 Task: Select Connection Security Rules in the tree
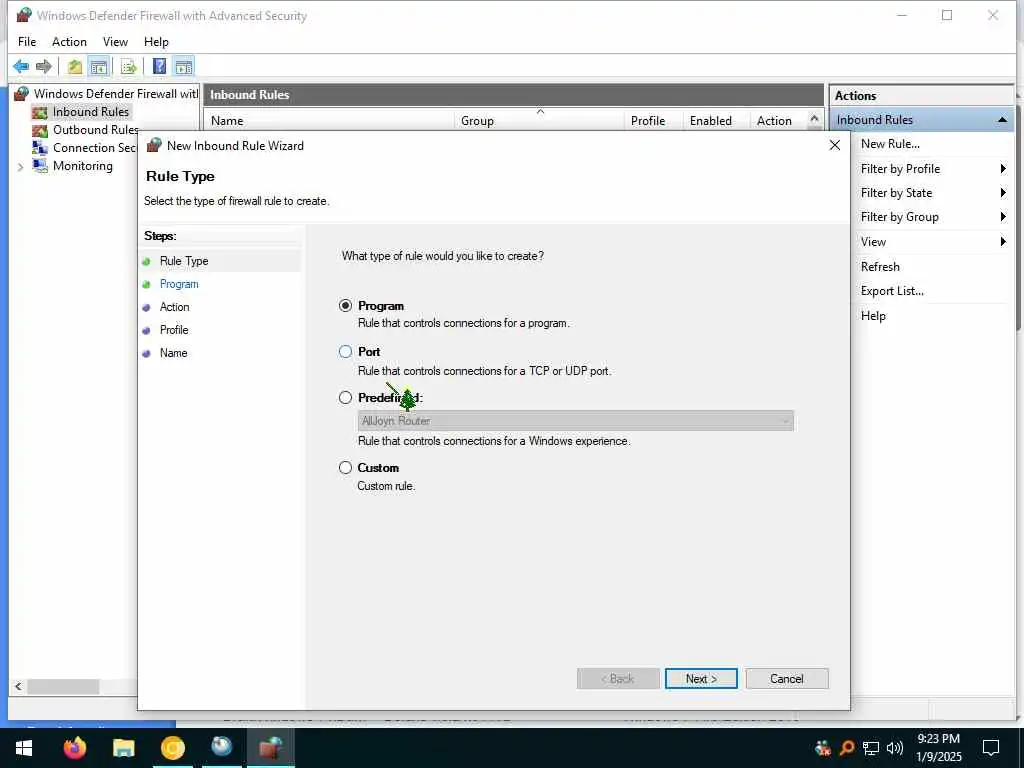[x=95, y=148]
